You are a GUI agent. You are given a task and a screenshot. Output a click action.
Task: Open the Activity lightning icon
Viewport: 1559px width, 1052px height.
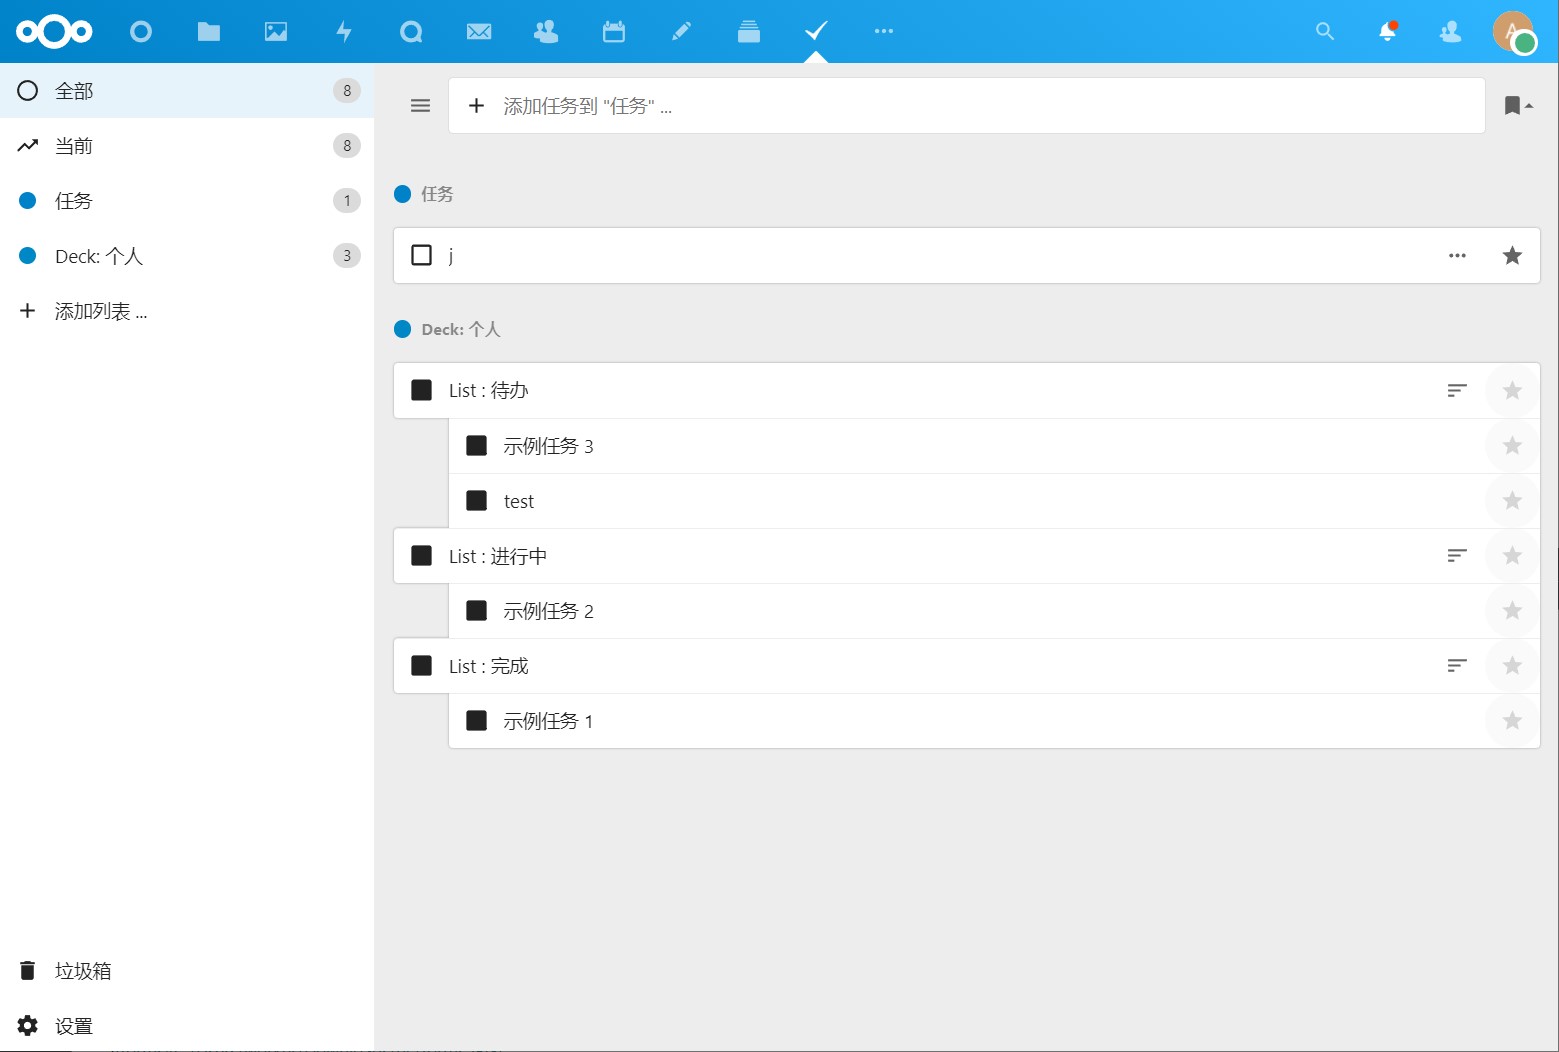tap(344, 32)
